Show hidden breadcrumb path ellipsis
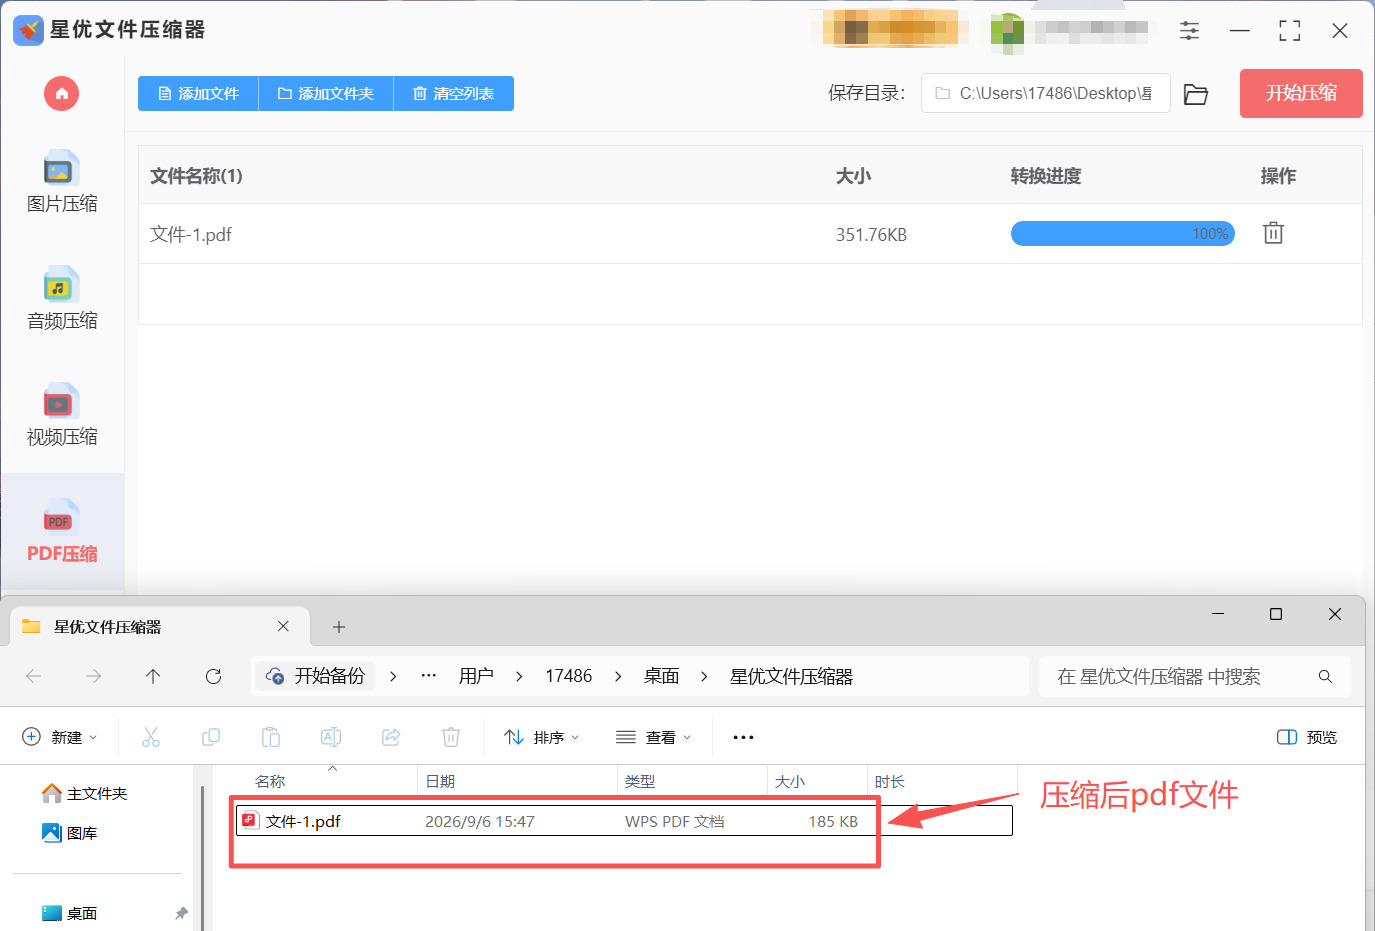 [429, 676]
